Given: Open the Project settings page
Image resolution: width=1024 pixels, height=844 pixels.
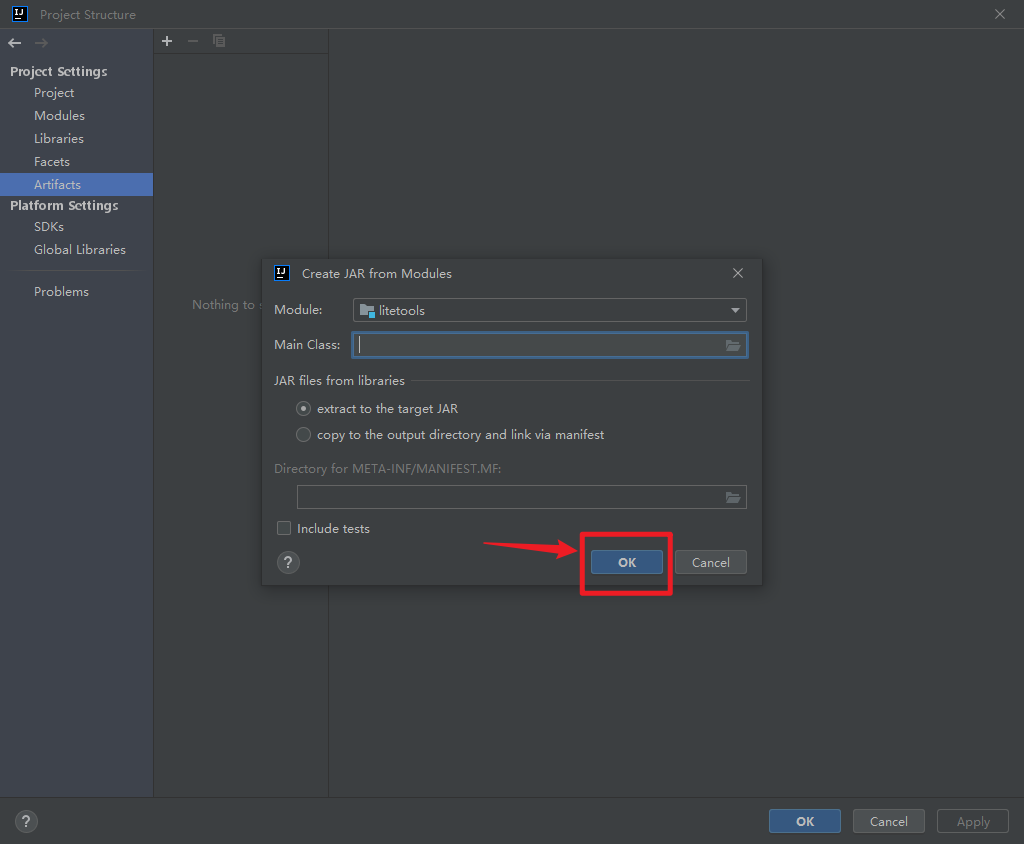Looking at the screenshot, I should pos(54,93).
